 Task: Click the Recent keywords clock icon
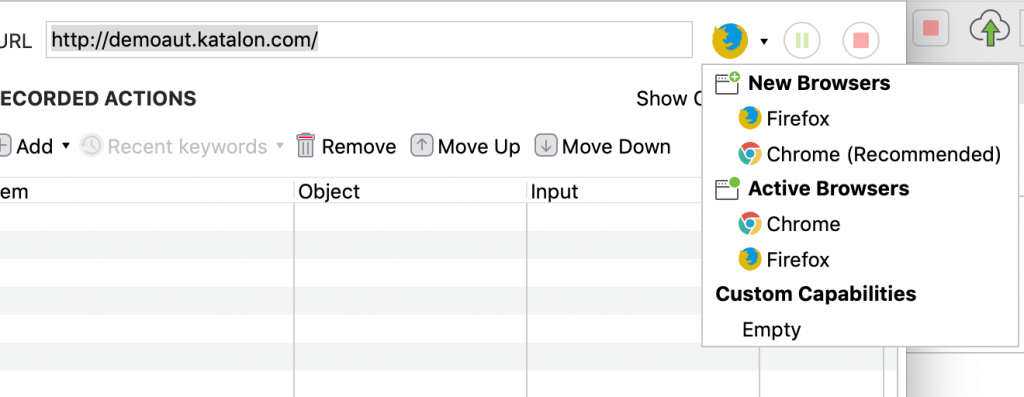pyautogui.click(x=91, y=146)
